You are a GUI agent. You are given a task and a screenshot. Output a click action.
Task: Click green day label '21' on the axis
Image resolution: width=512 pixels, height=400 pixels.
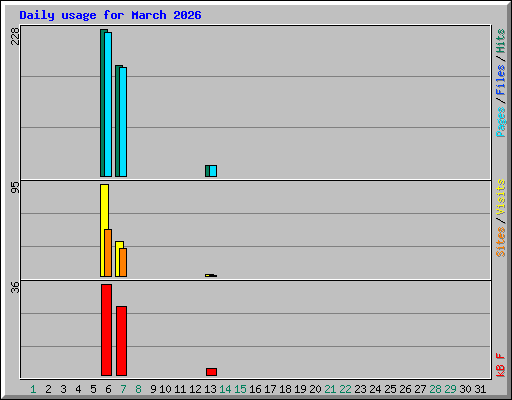click(330, 389)
